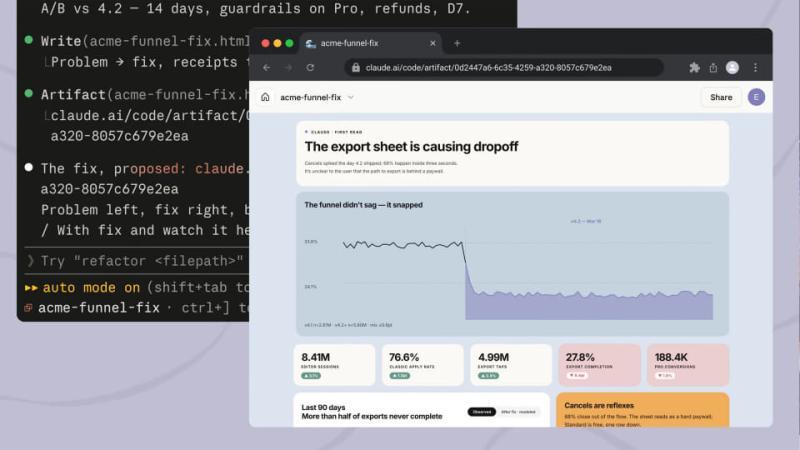Image resolution: width=800 pixels, height=450 pixels.
Task: Open the browser three-dot menu
Action: tap(756, 67)
